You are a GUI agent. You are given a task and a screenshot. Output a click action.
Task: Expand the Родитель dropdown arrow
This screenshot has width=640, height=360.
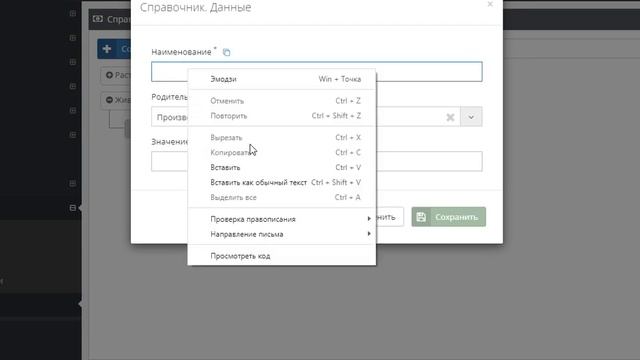pos(471,117)
